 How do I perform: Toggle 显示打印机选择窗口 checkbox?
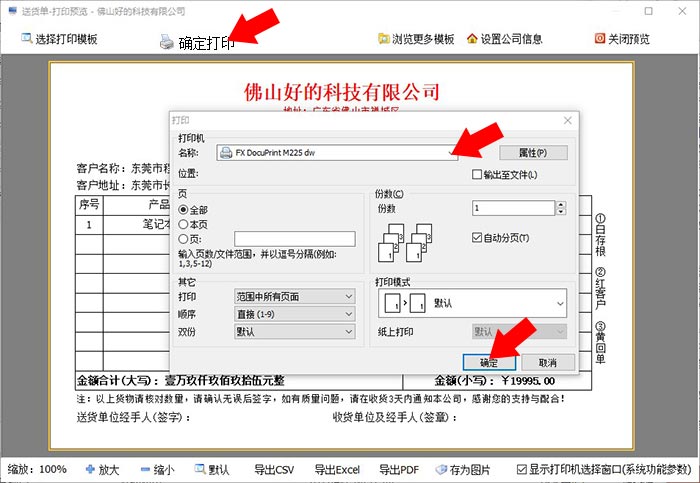(521, 469)
